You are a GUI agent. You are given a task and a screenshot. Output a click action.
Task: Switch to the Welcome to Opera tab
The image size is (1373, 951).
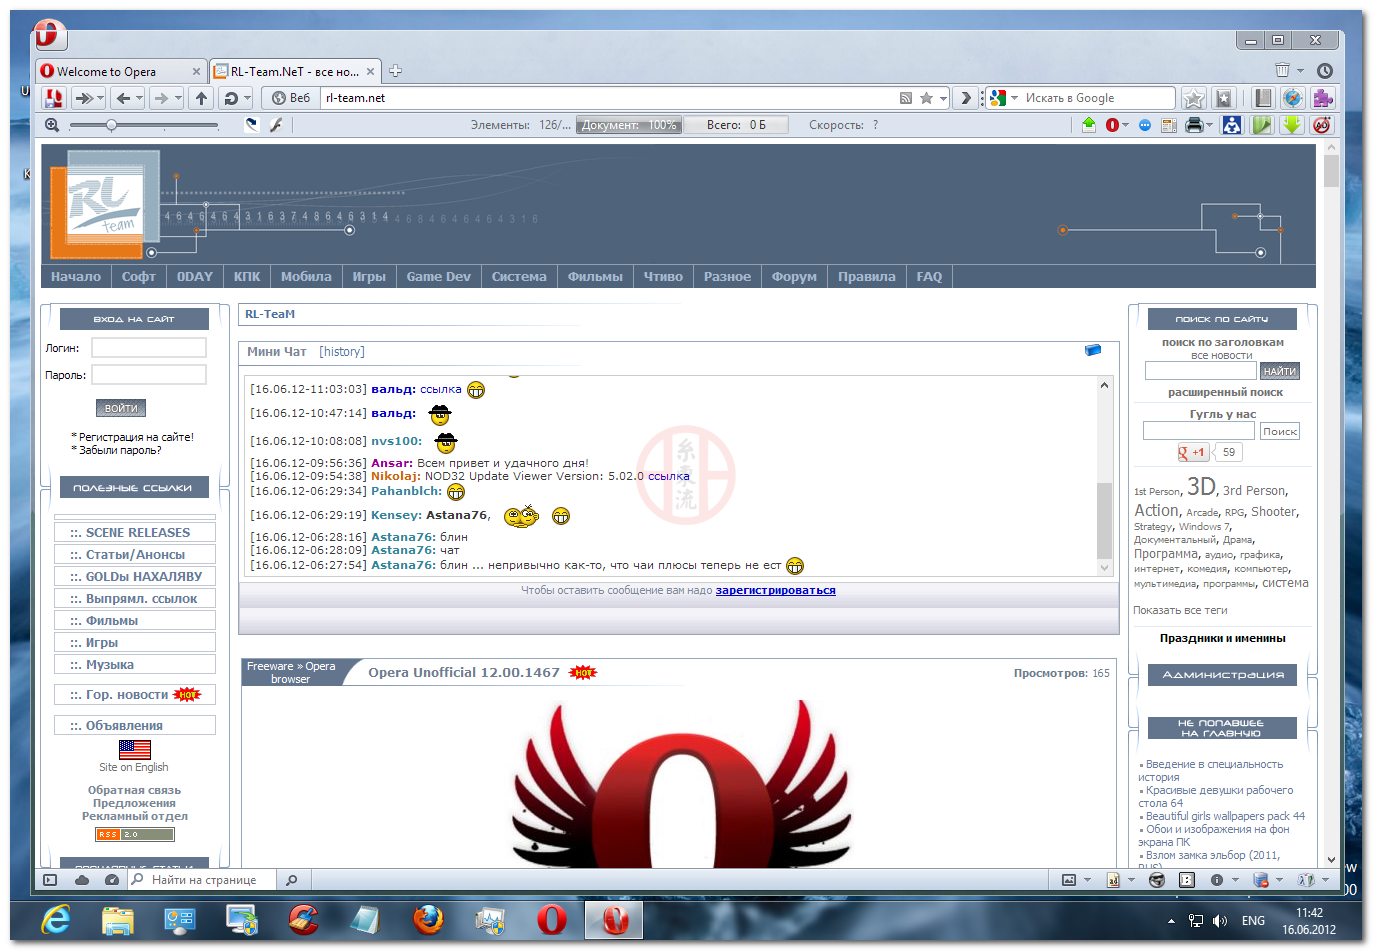[x=121, y=71]
